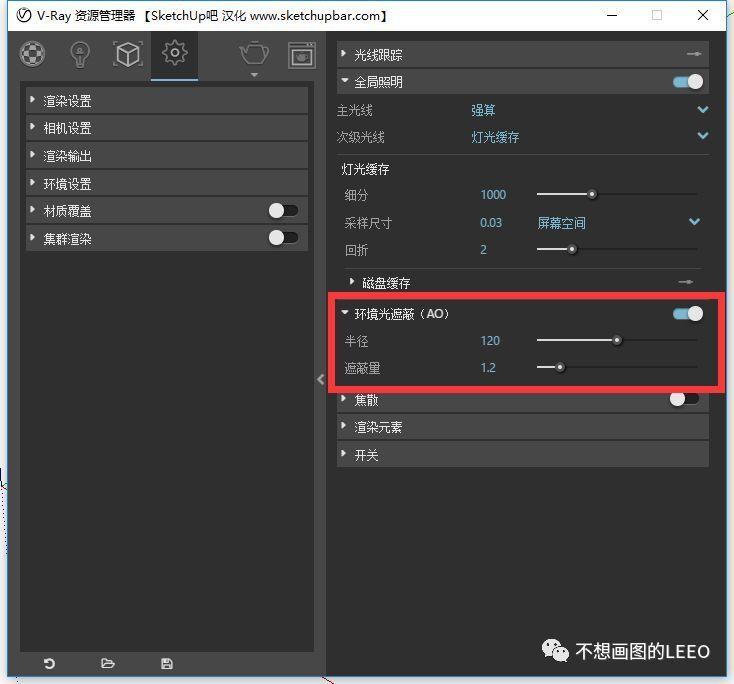The image size is (734, 684).
Task: Click the 采样尺寸 value field 0.03
Action: (491, 222)
